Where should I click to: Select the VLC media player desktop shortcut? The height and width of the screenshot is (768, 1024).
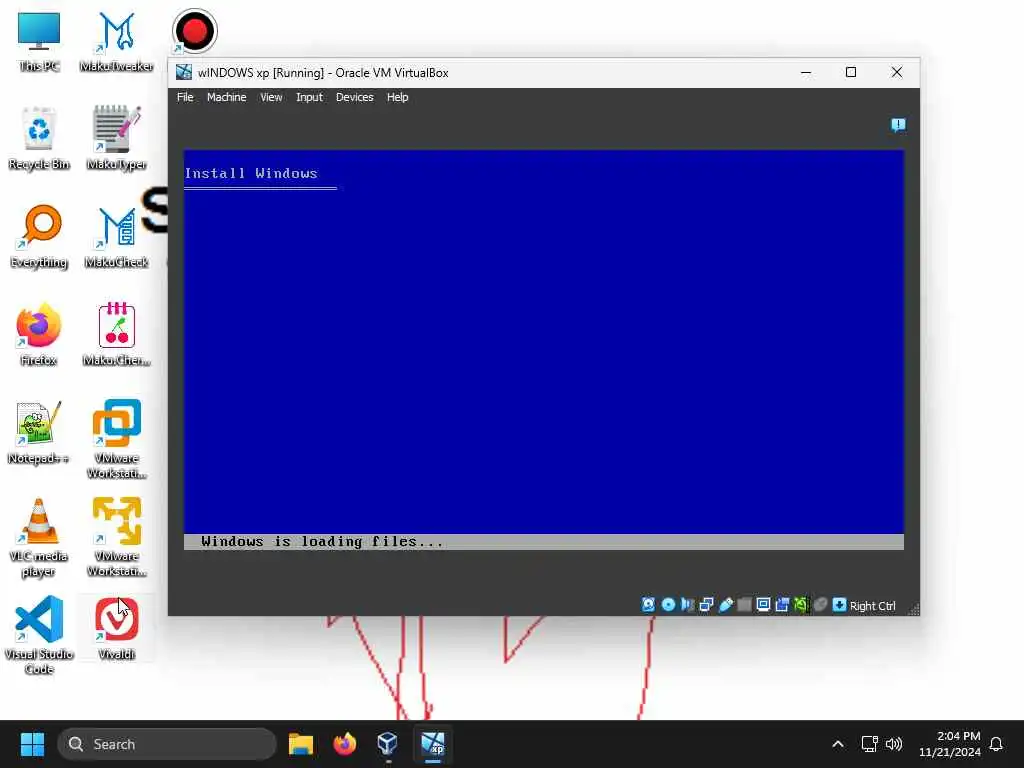(x=39, y=537)
